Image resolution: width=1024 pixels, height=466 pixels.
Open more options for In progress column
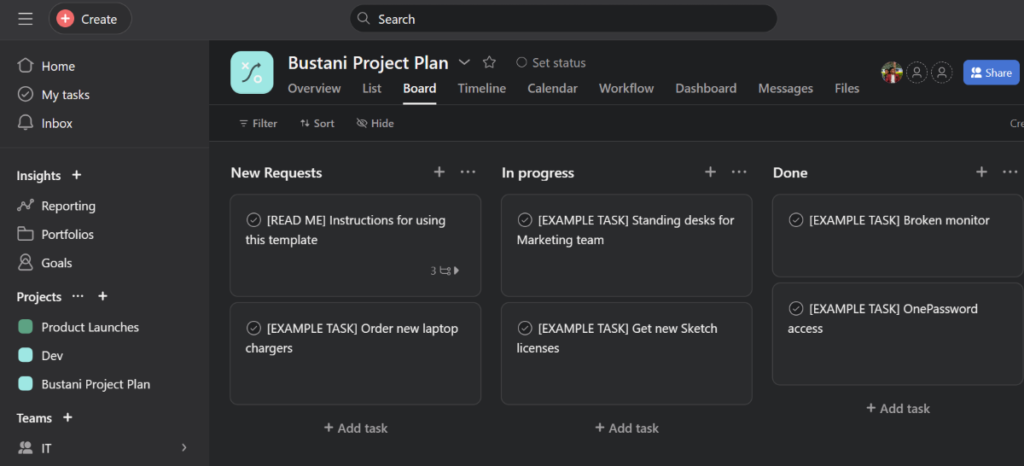click(739, 172)
